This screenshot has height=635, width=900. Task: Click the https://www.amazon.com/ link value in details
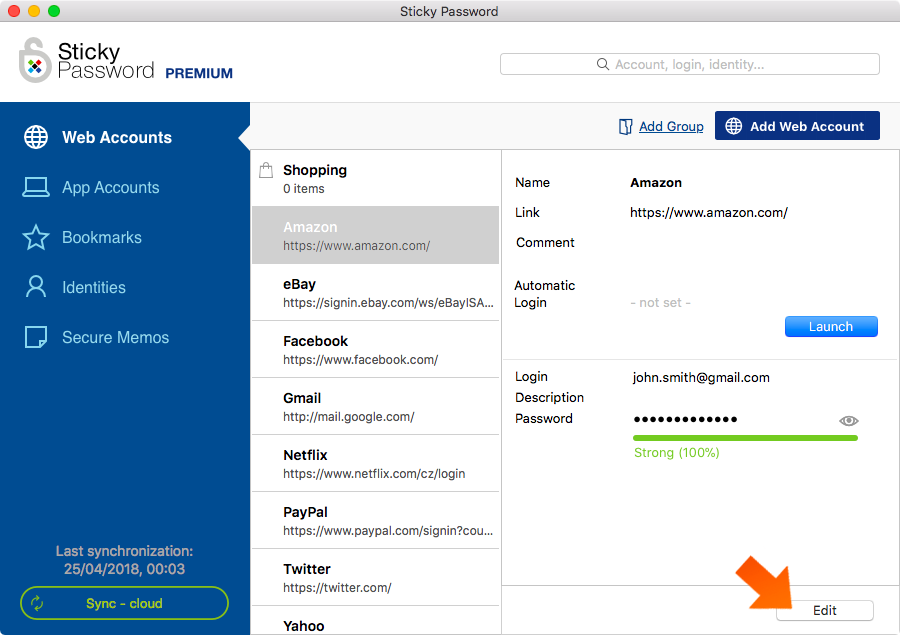pyautogui.click(x=709, y=212)
